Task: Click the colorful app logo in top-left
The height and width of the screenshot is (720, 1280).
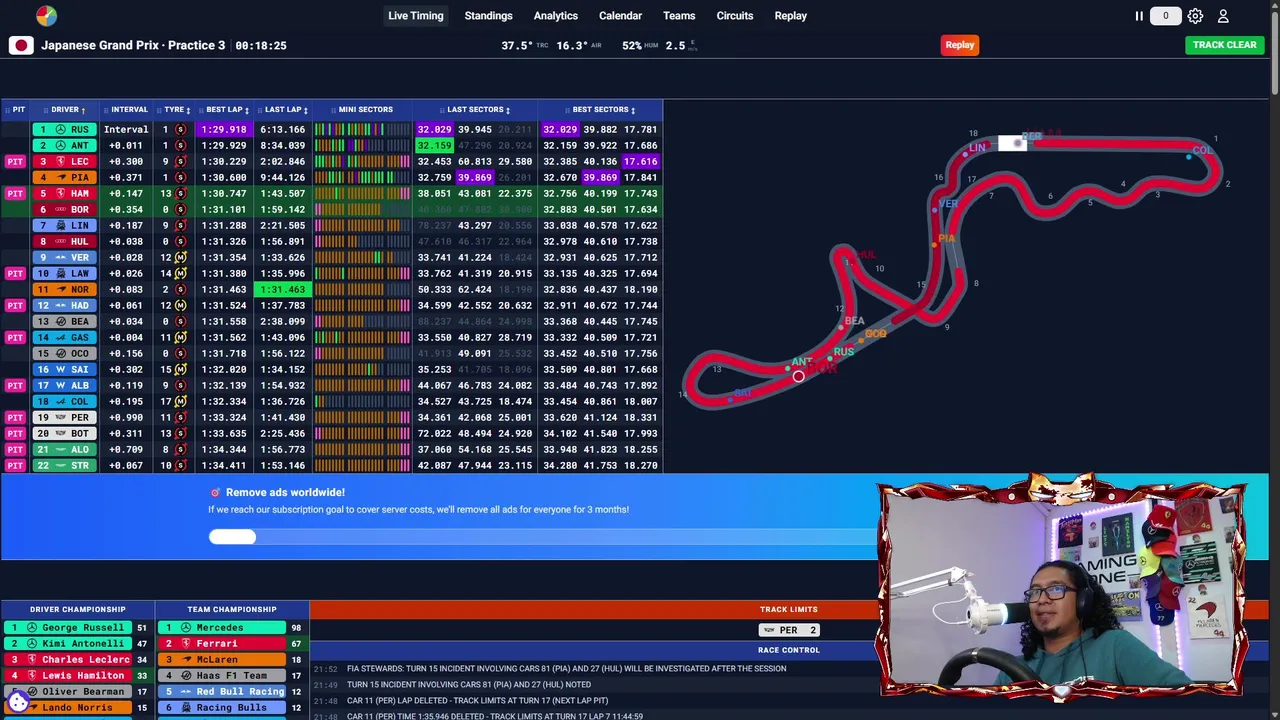Action: 46,16
